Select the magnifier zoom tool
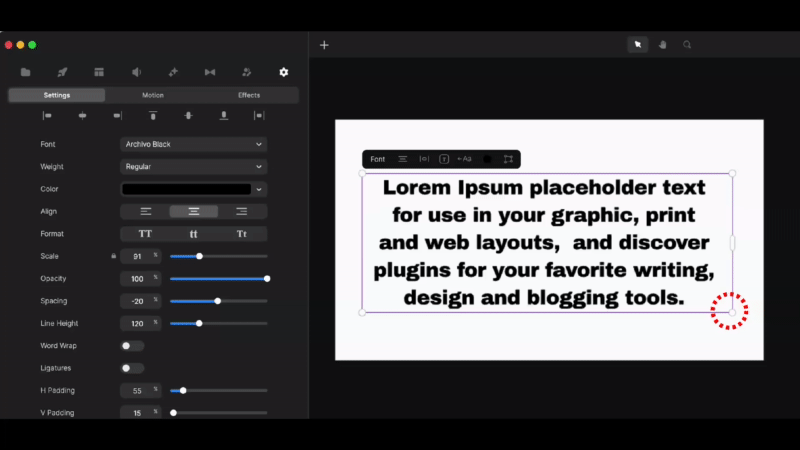The width and height of the screenshot is (800, 450). tap(687, 45)
